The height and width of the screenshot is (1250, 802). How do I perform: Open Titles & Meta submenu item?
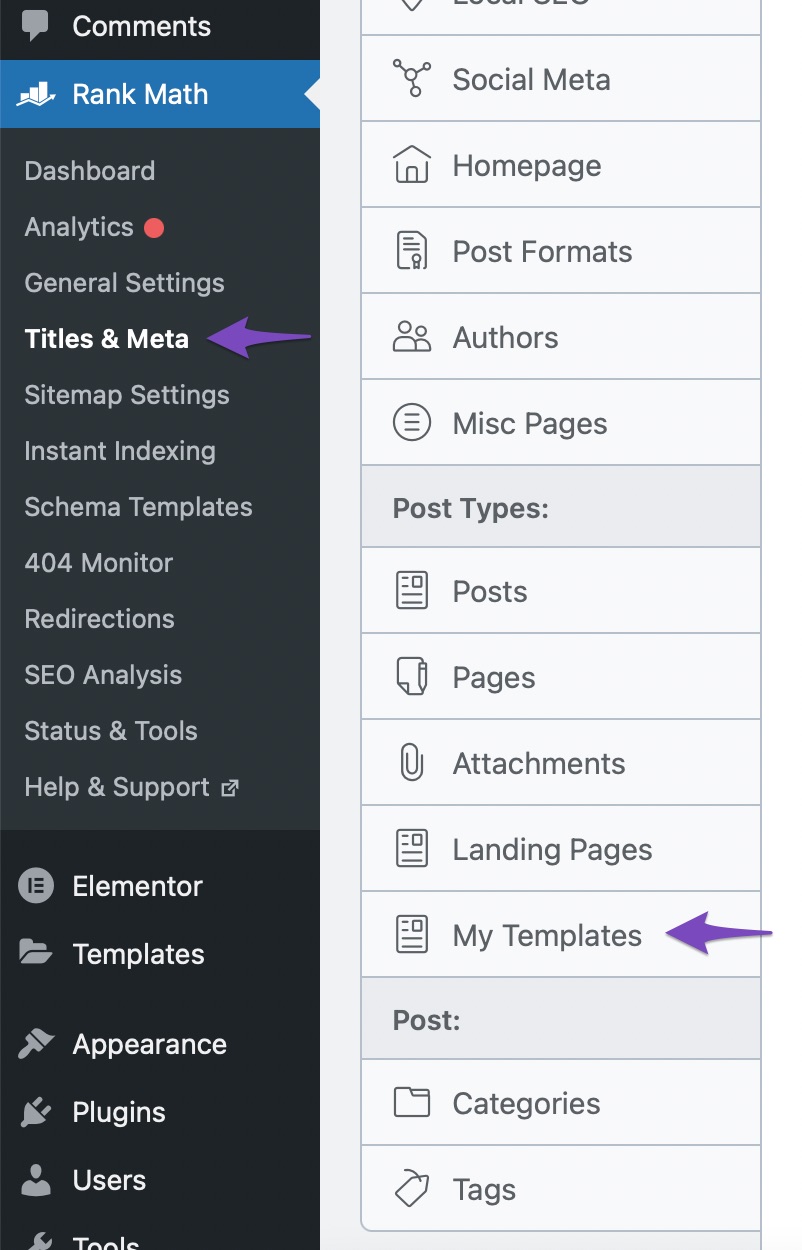click(x=106, y=339)
